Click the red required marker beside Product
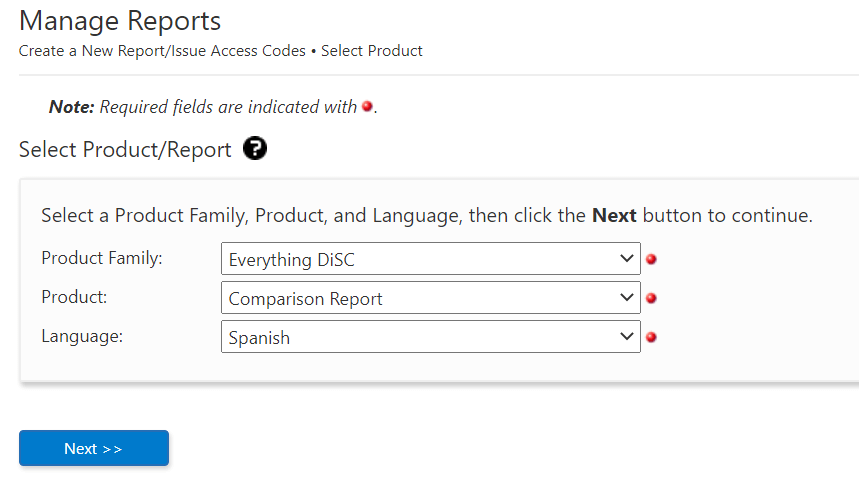861x498 pixels. click(x=651, y=298)
